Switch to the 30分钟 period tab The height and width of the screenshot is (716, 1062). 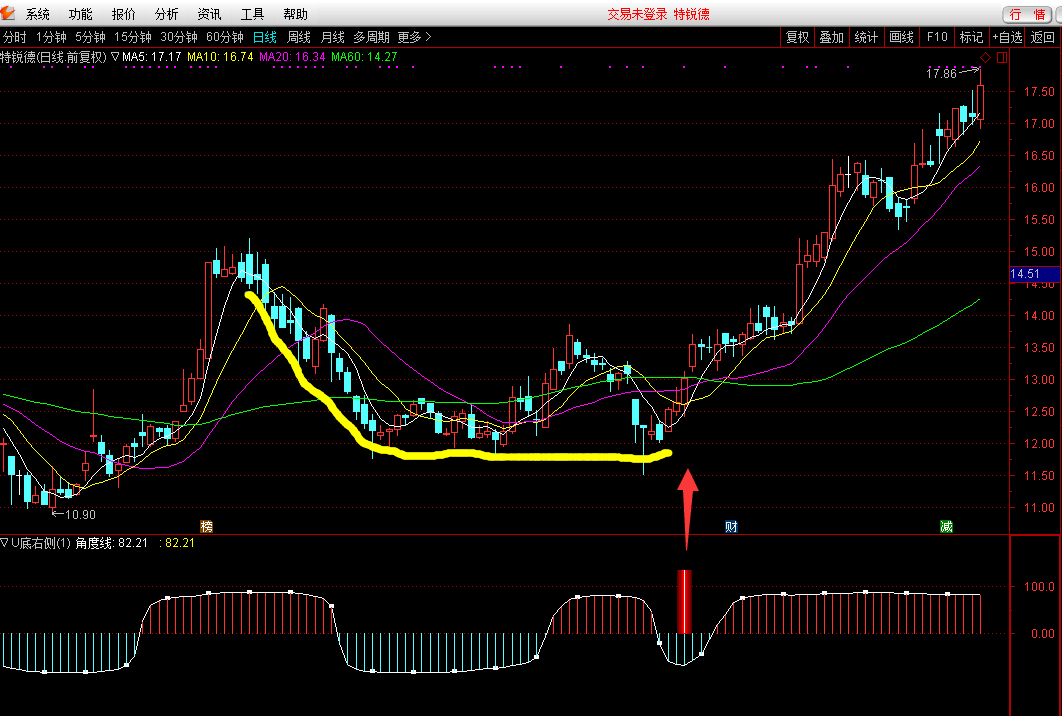click(x=179, y=37)
